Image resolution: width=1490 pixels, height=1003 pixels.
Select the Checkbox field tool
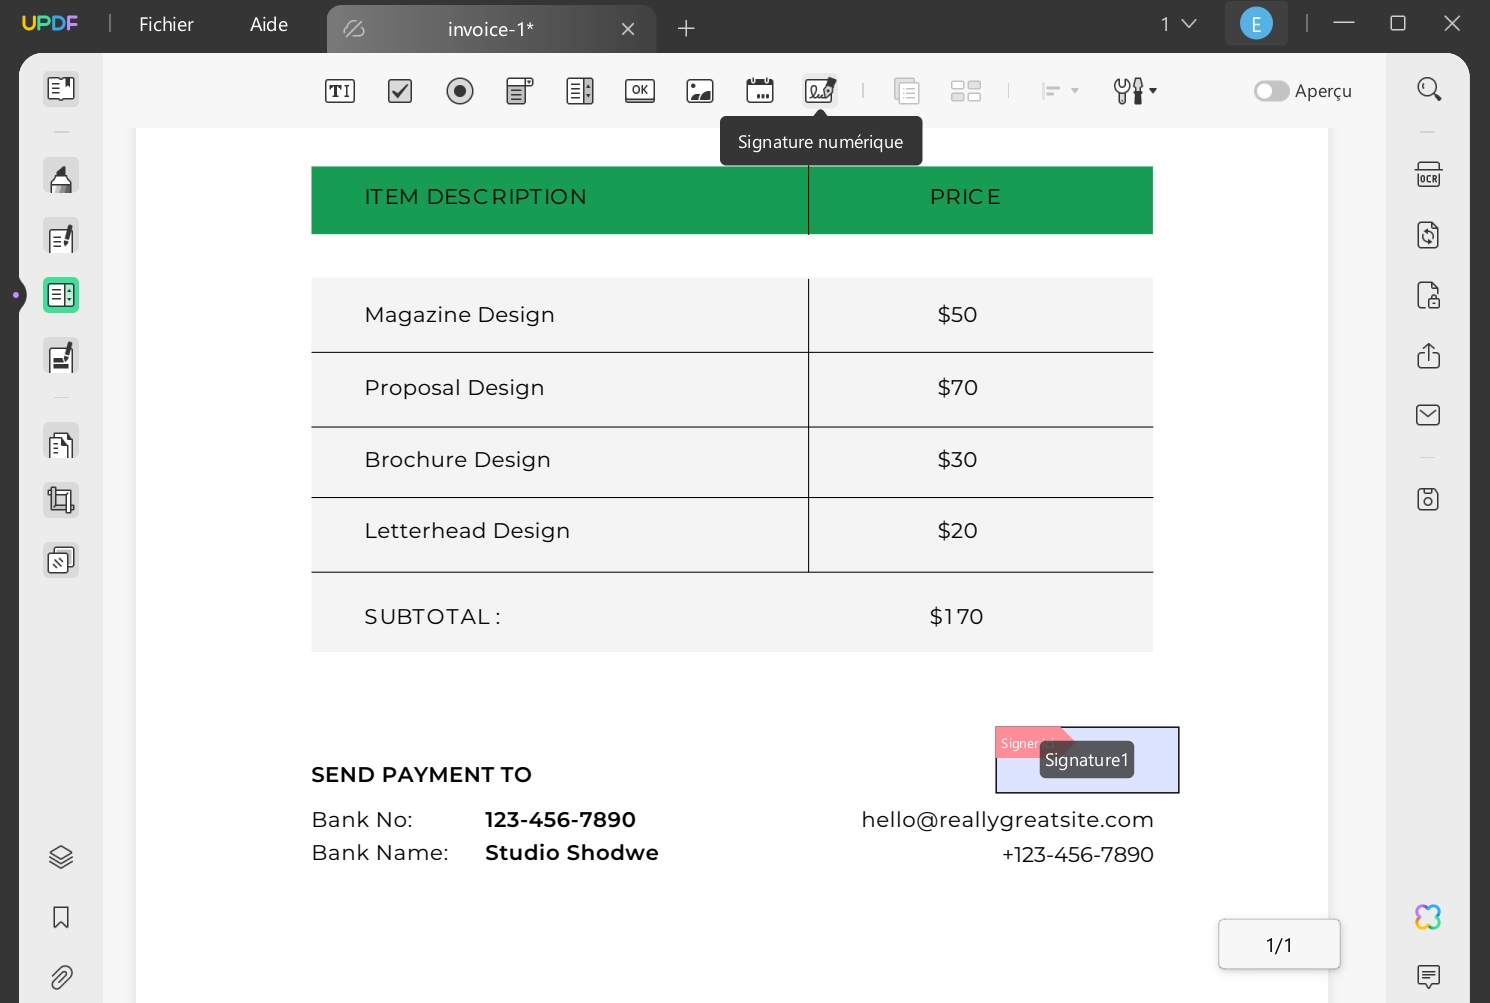coord(399,91)
